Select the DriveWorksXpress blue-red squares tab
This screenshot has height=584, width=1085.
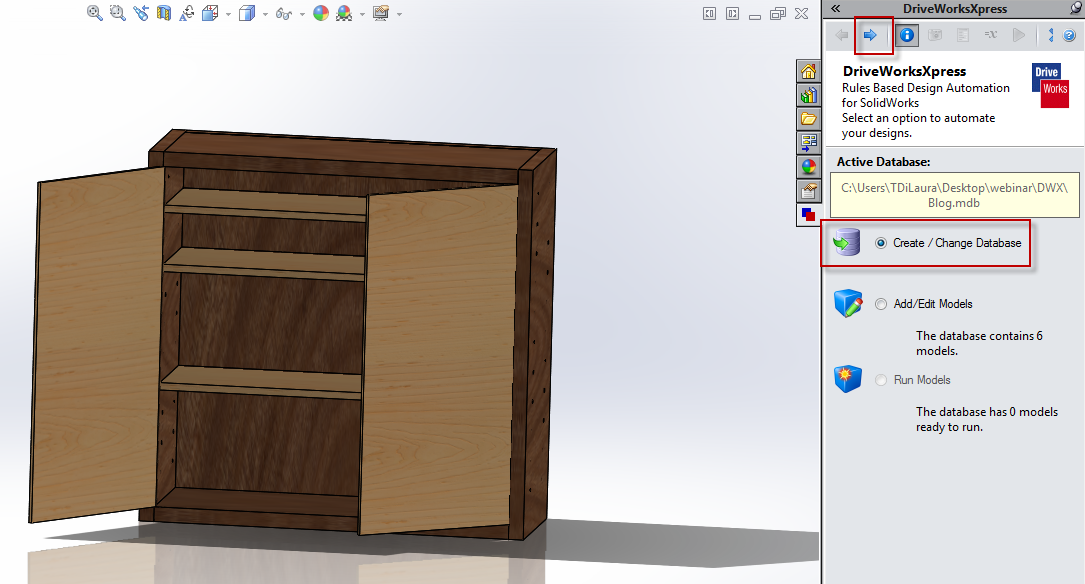tap(808, 214)
